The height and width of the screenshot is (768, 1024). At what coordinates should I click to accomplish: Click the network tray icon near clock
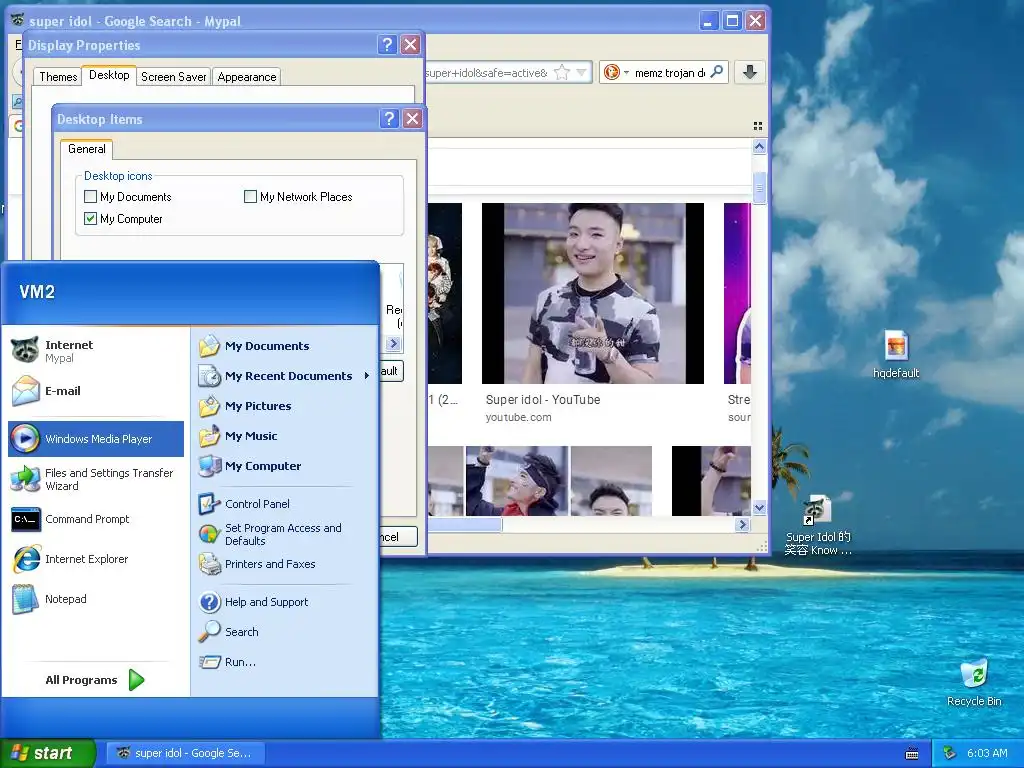point(950,753)
